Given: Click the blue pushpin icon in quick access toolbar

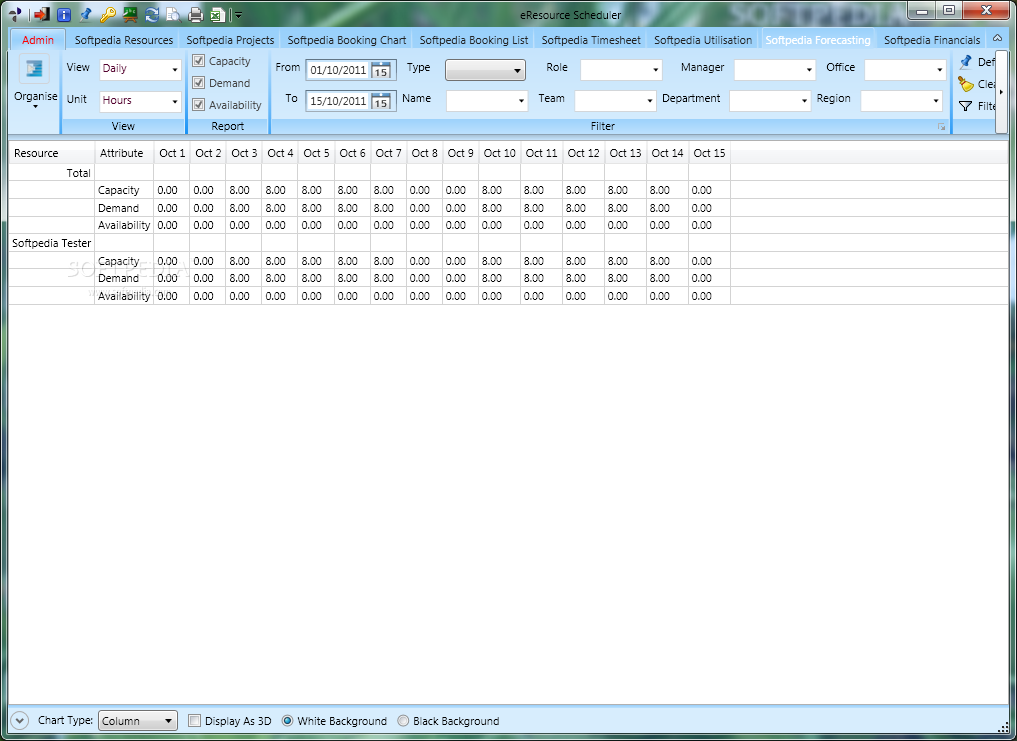Looking at the screenshot, I should tap(85, 14).
